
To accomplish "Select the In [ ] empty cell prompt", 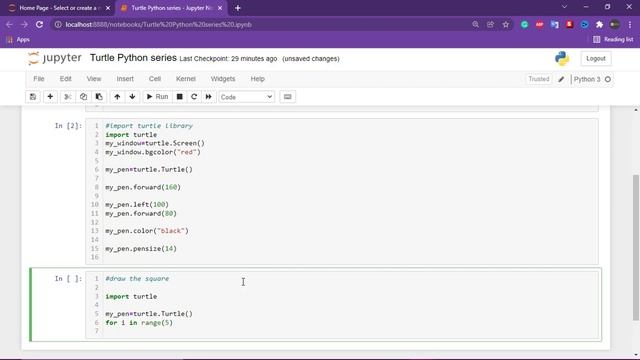I will click(x=68, y=278).
